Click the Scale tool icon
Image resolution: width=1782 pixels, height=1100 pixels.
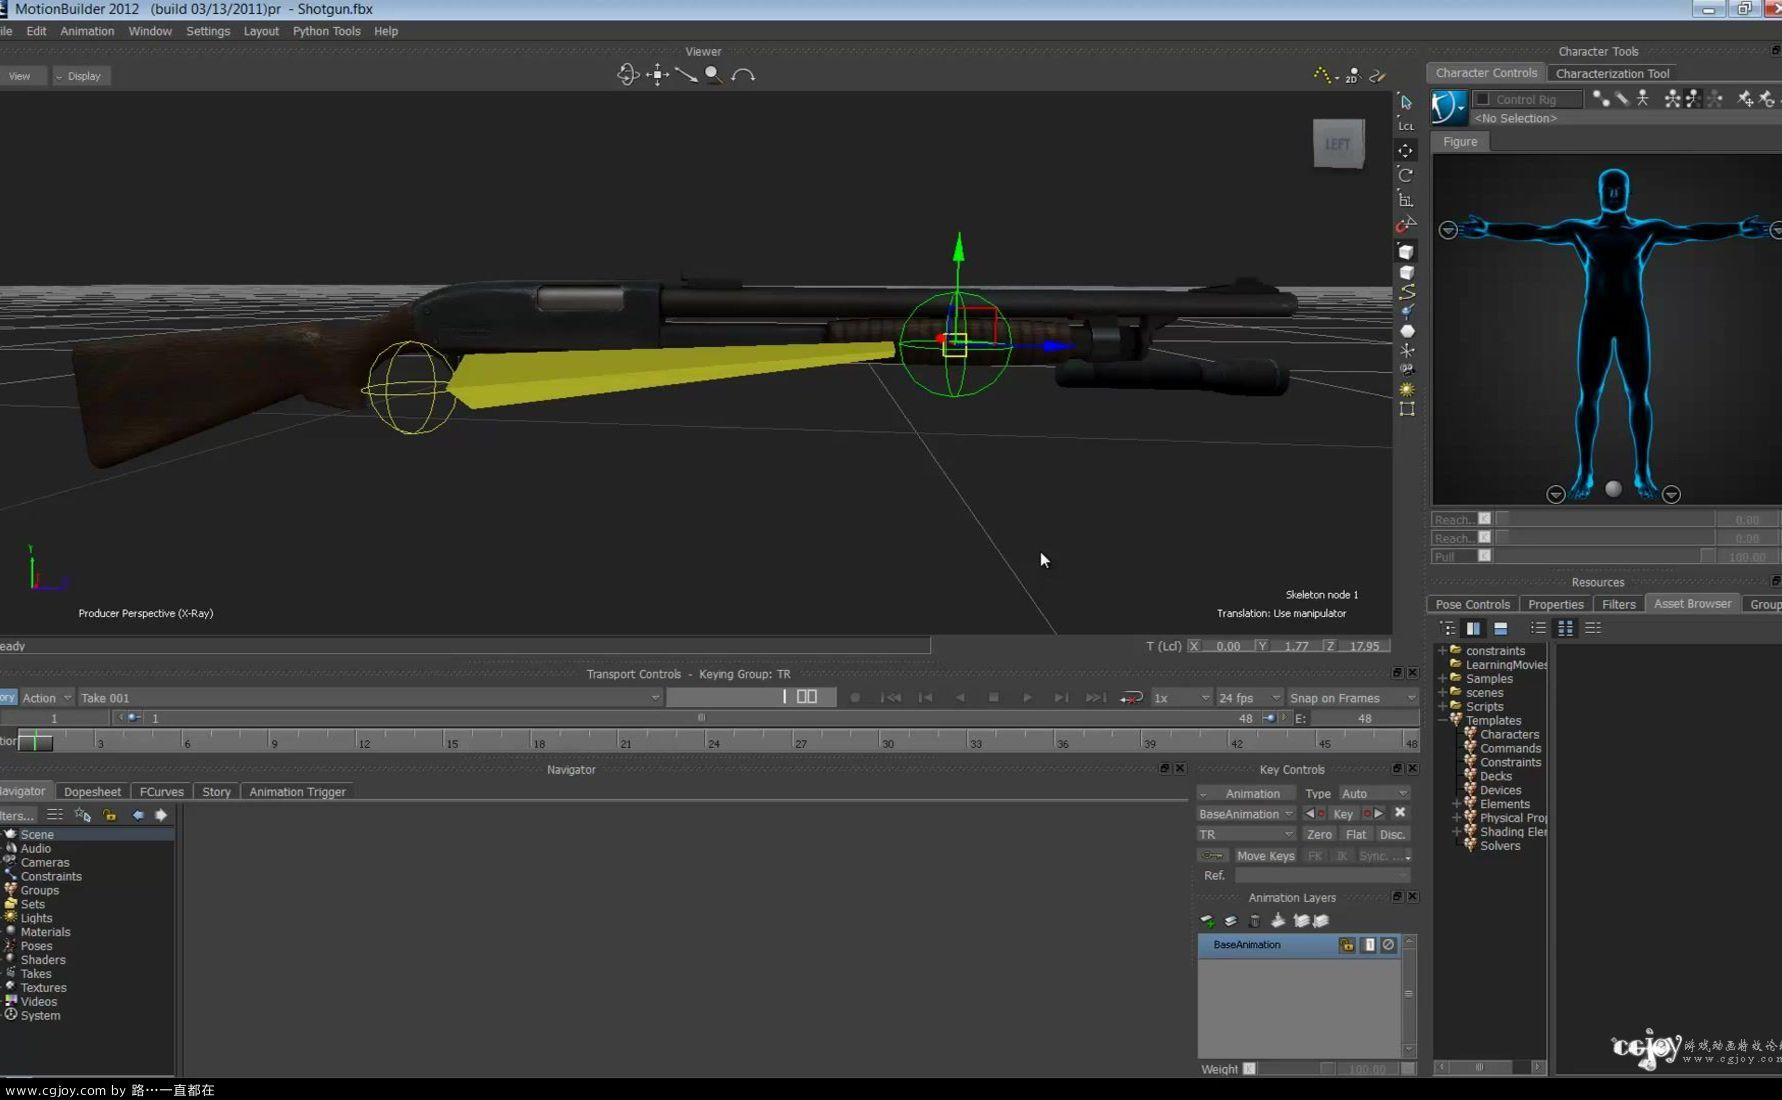click(1406, 199)
